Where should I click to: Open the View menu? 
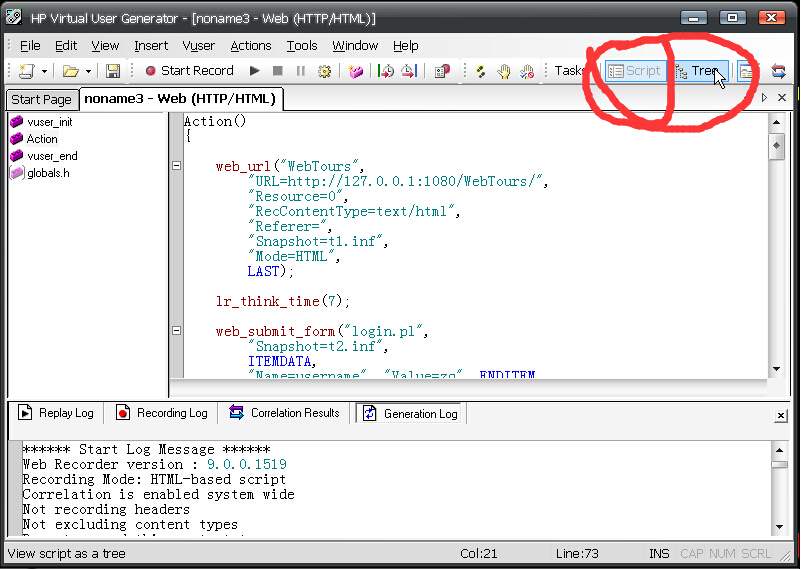105,45
